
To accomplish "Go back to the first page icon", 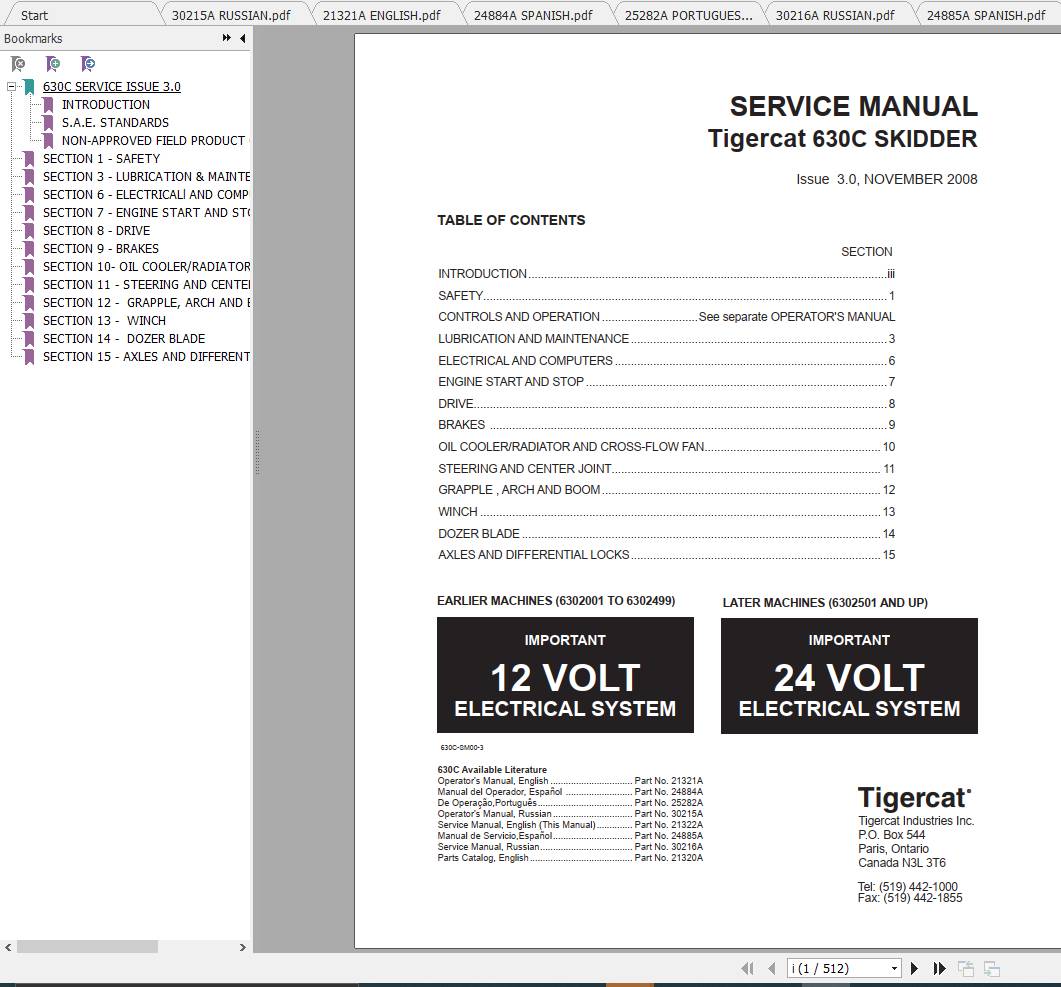I will click(747, 969).
